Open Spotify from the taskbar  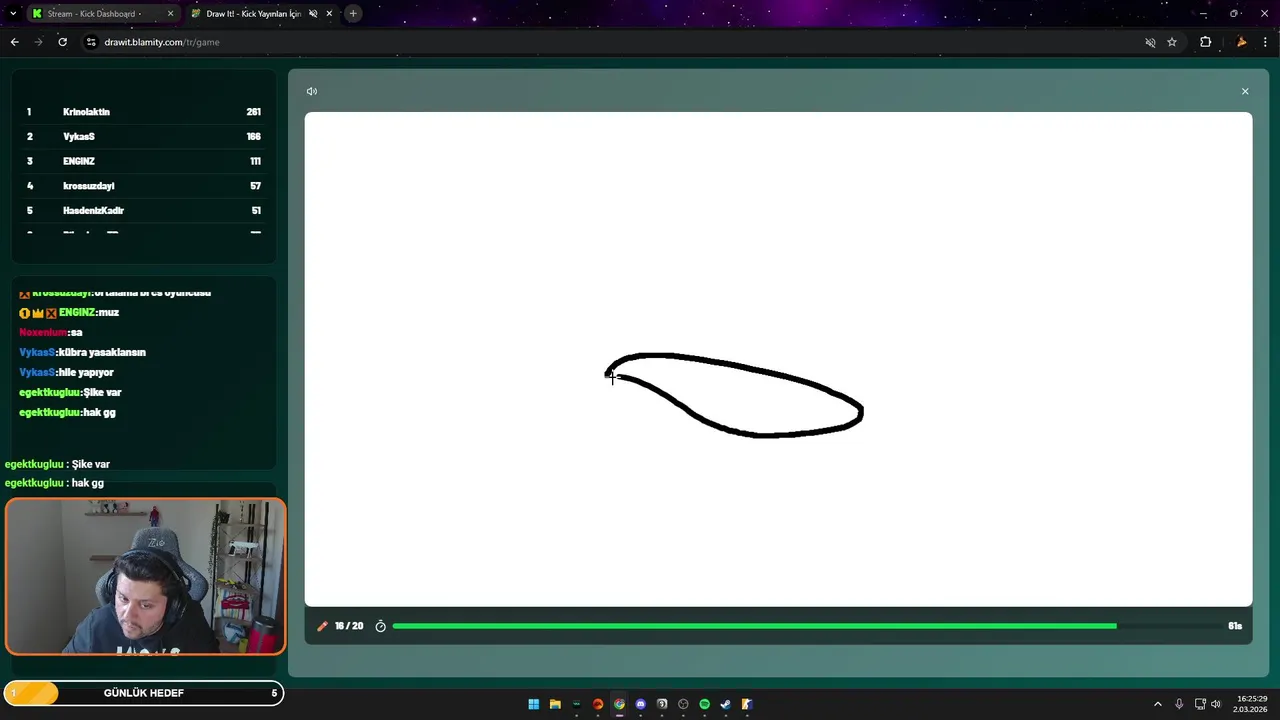tap(704, 704)
